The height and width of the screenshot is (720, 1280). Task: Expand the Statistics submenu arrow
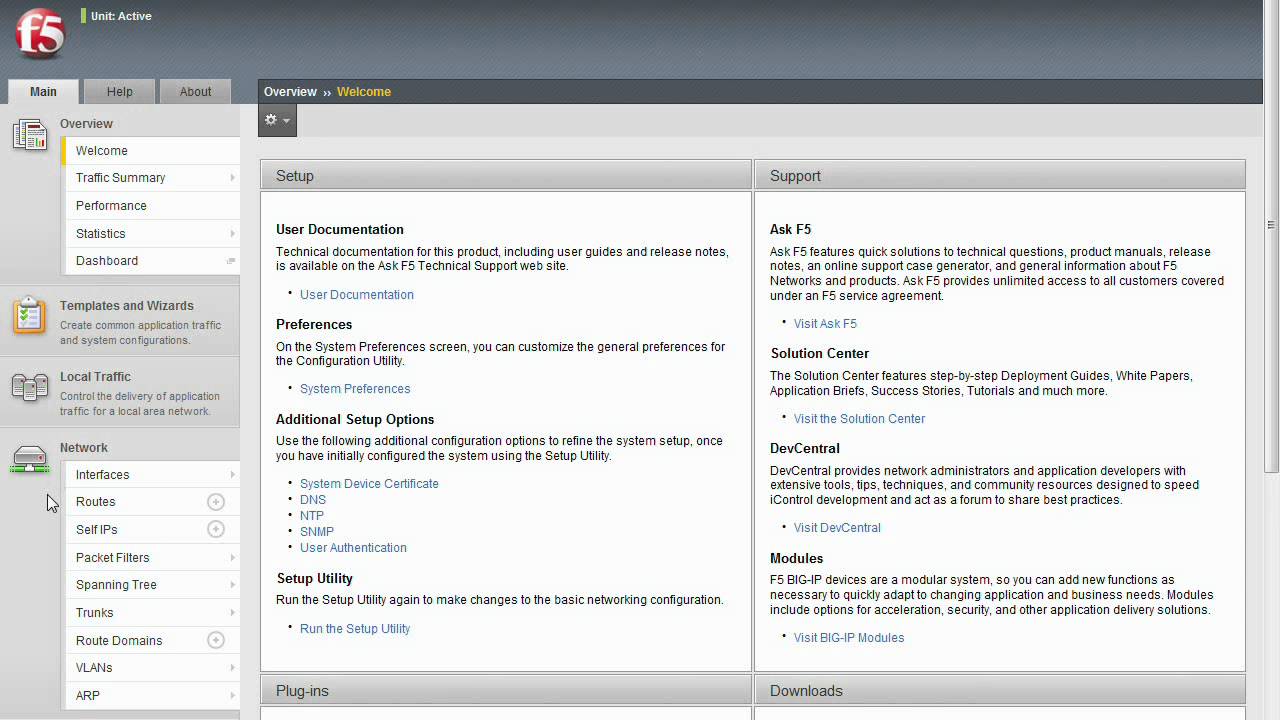pos(232,234)
